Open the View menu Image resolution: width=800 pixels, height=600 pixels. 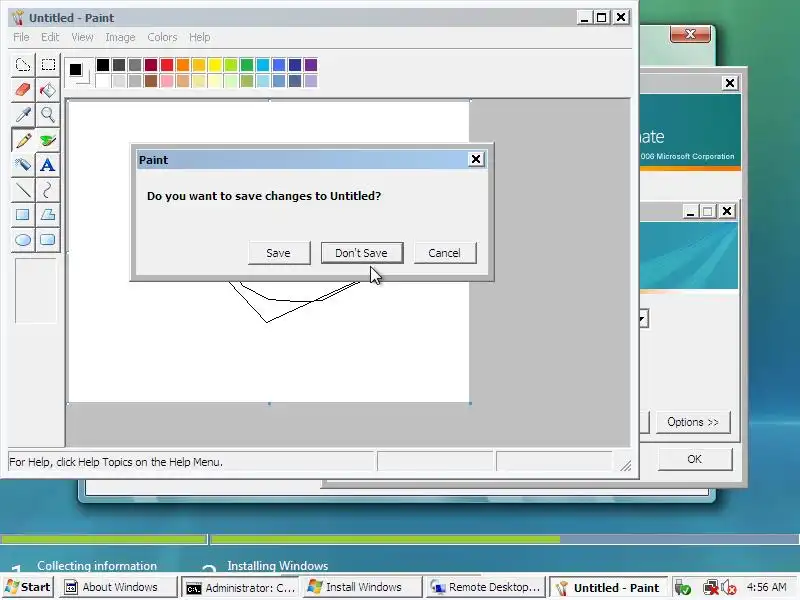coord(82,37)
